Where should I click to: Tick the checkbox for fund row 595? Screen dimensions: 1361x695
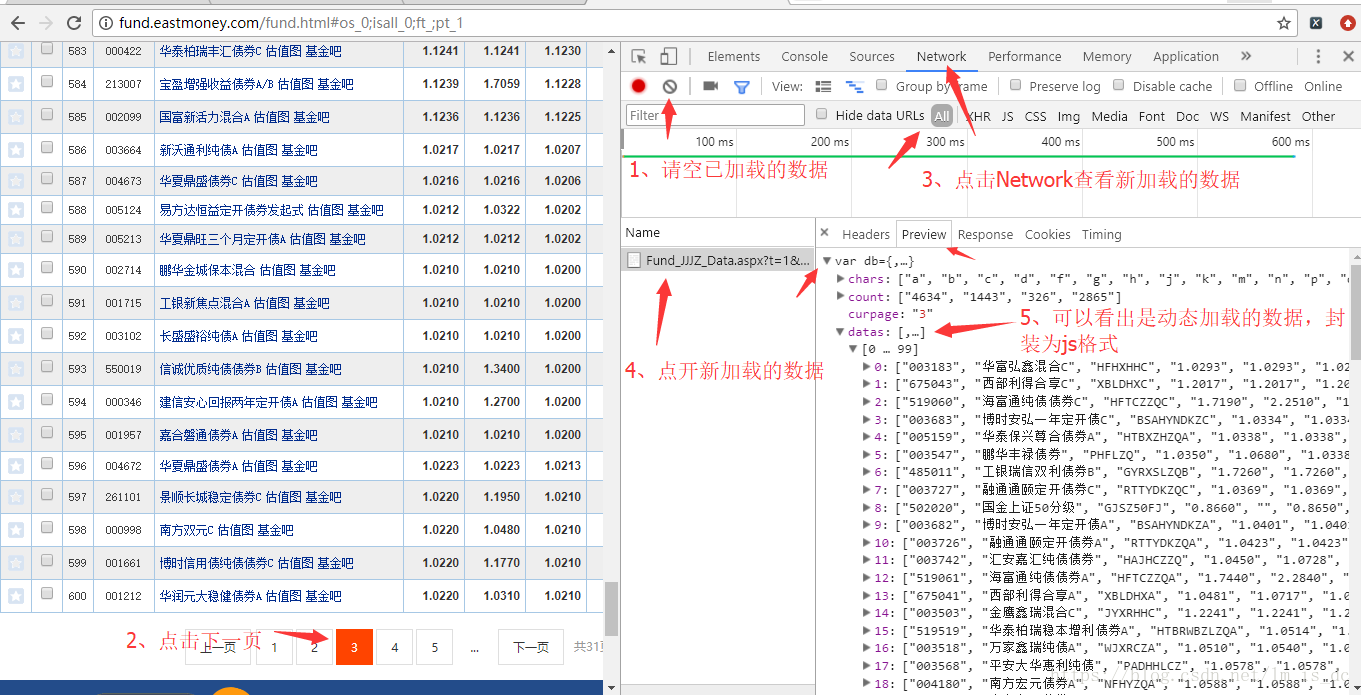click(47, 433)
